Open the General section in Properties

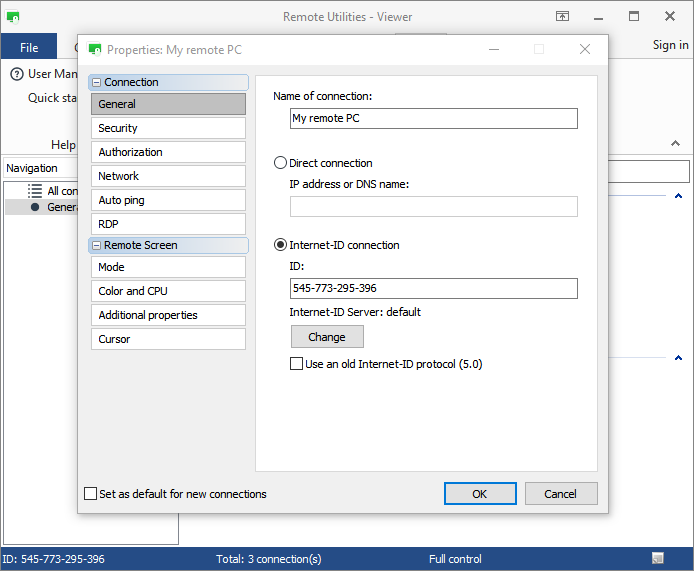pyautogui.click(x=168, y=104)
